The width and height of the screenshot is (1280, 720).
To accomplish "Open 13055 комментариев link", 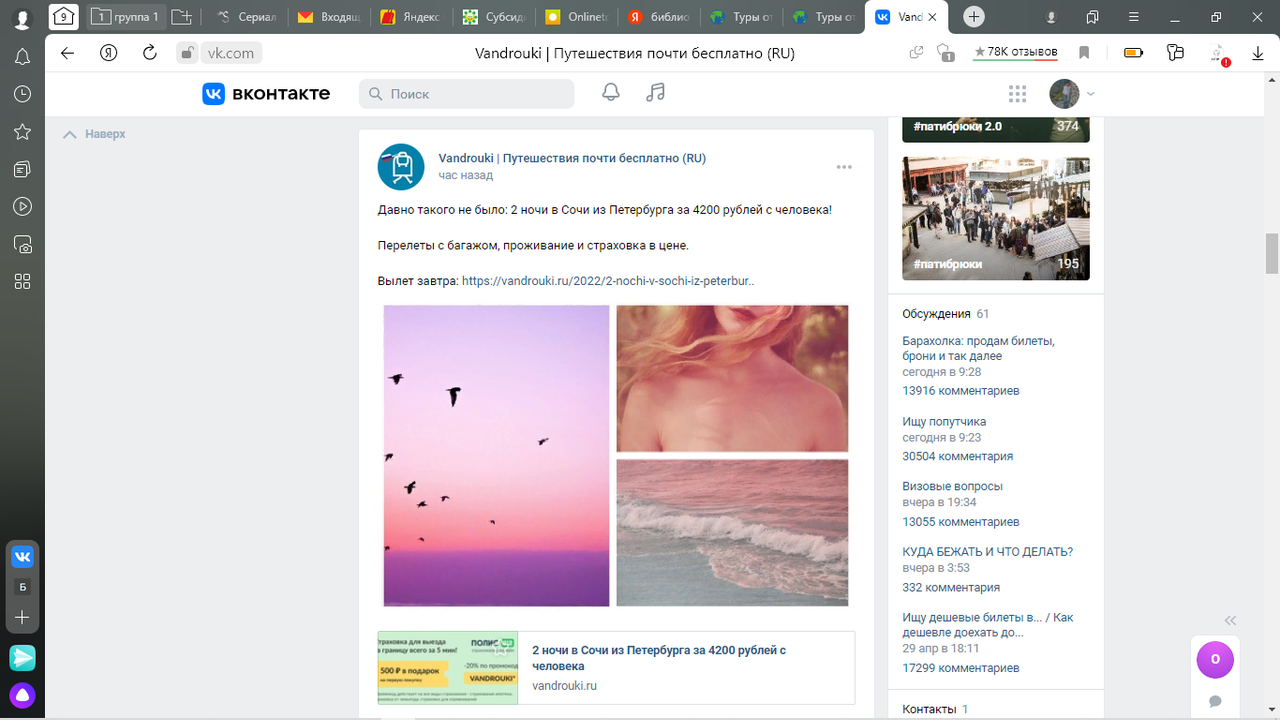I will click(961, 522).
